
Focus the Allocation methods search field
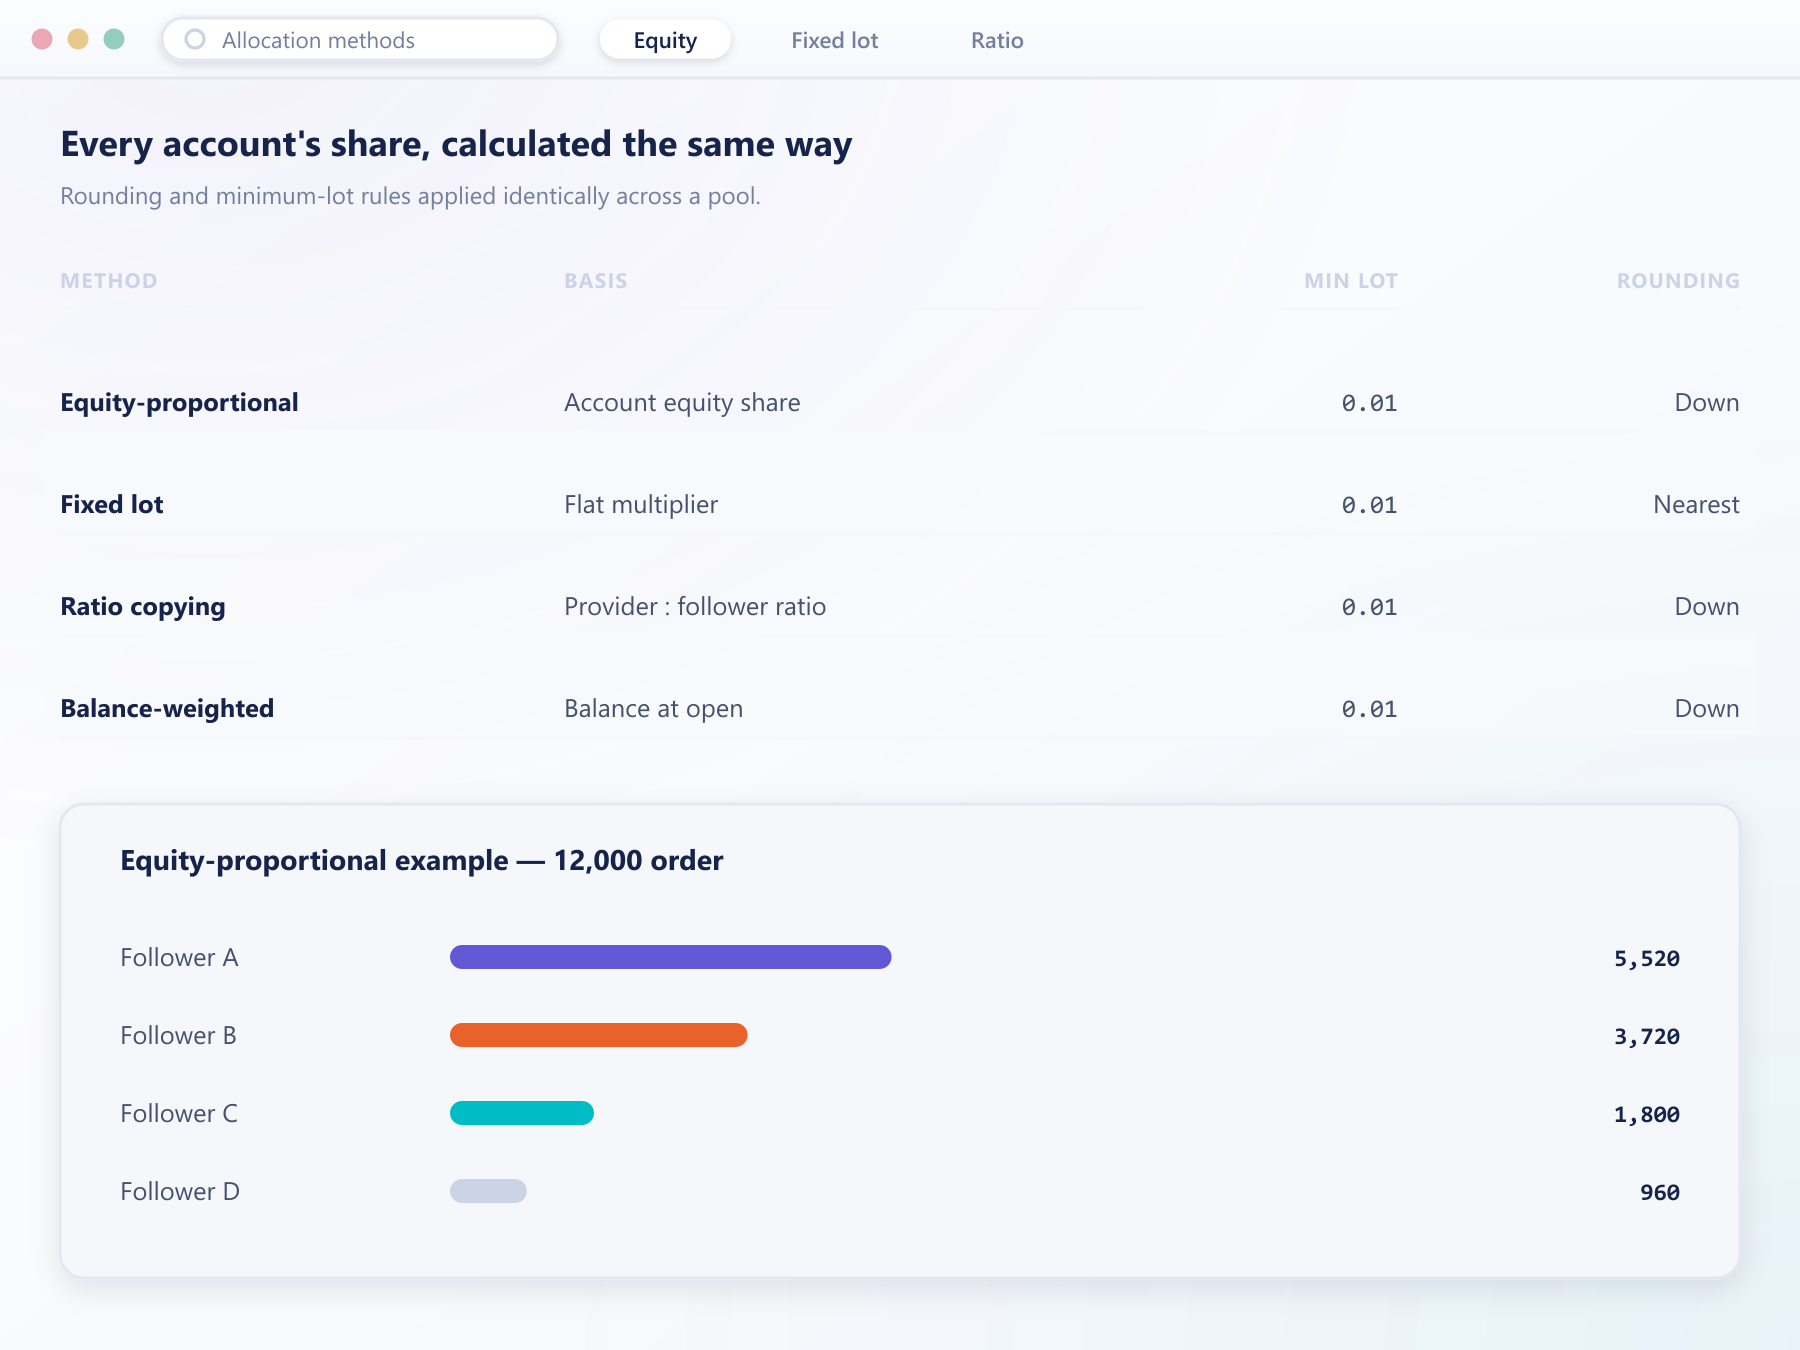point(360,40)
